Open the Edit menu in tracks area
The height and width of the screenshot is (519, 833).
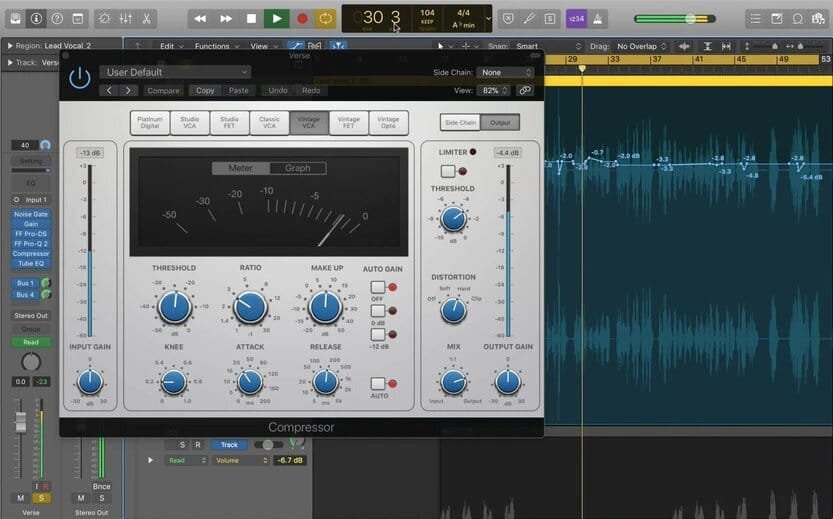coord(171,46)
